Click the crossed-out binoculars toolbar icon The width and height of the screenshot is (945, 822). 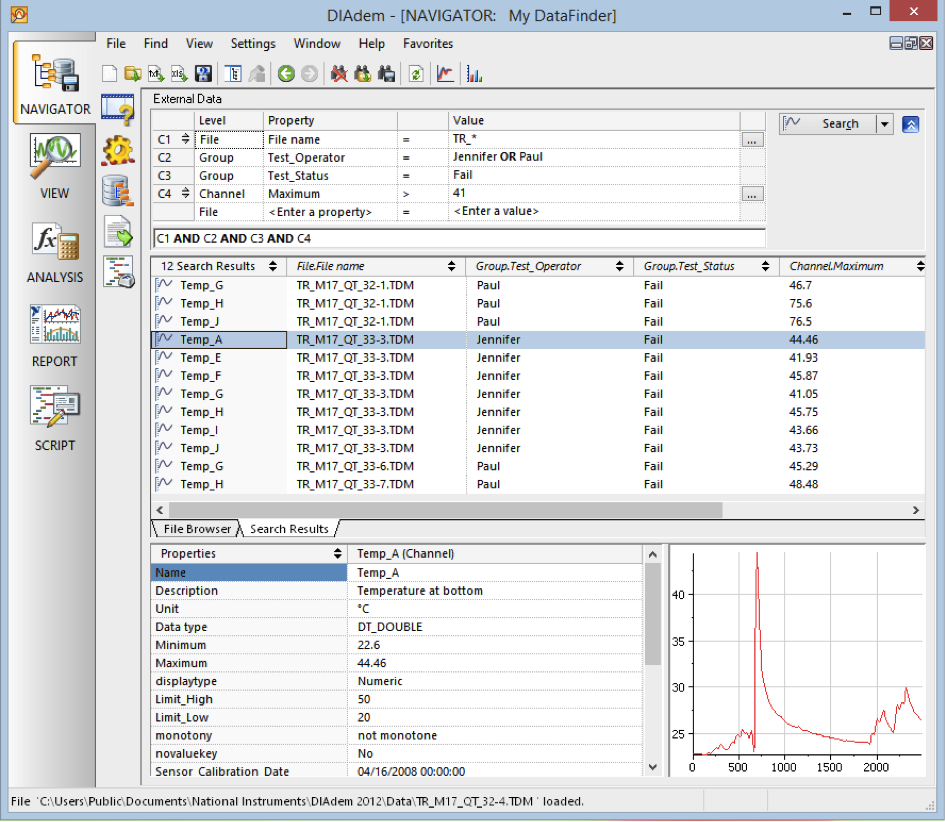coord(339,74)
